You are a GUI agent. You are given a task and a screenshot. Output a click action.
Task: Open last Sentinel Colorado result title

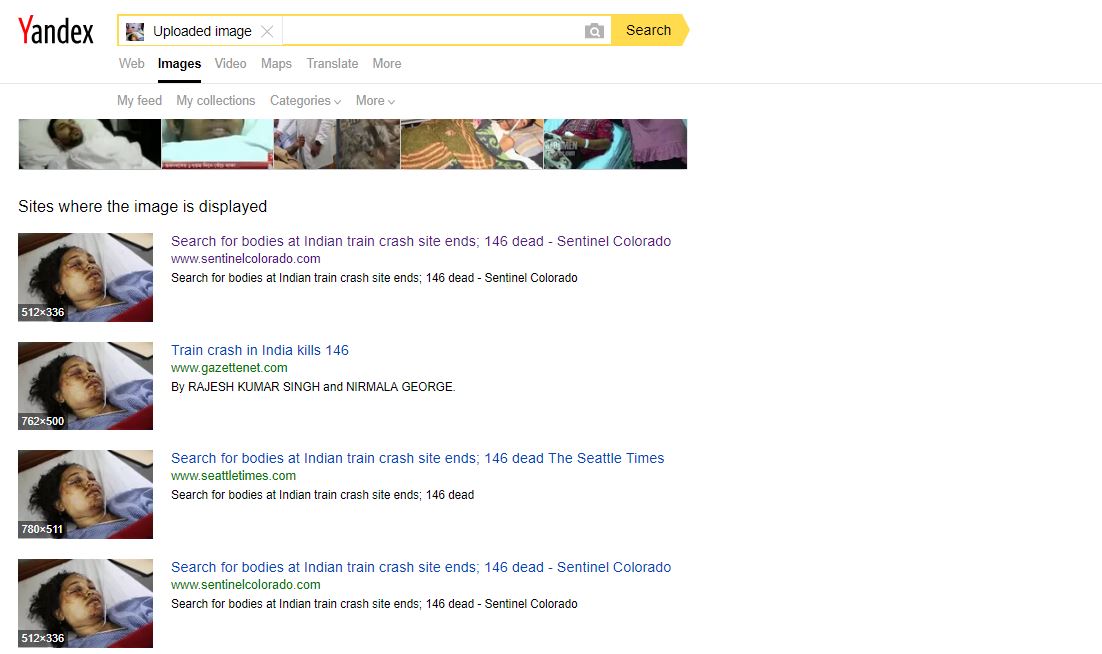coord(421,567)
